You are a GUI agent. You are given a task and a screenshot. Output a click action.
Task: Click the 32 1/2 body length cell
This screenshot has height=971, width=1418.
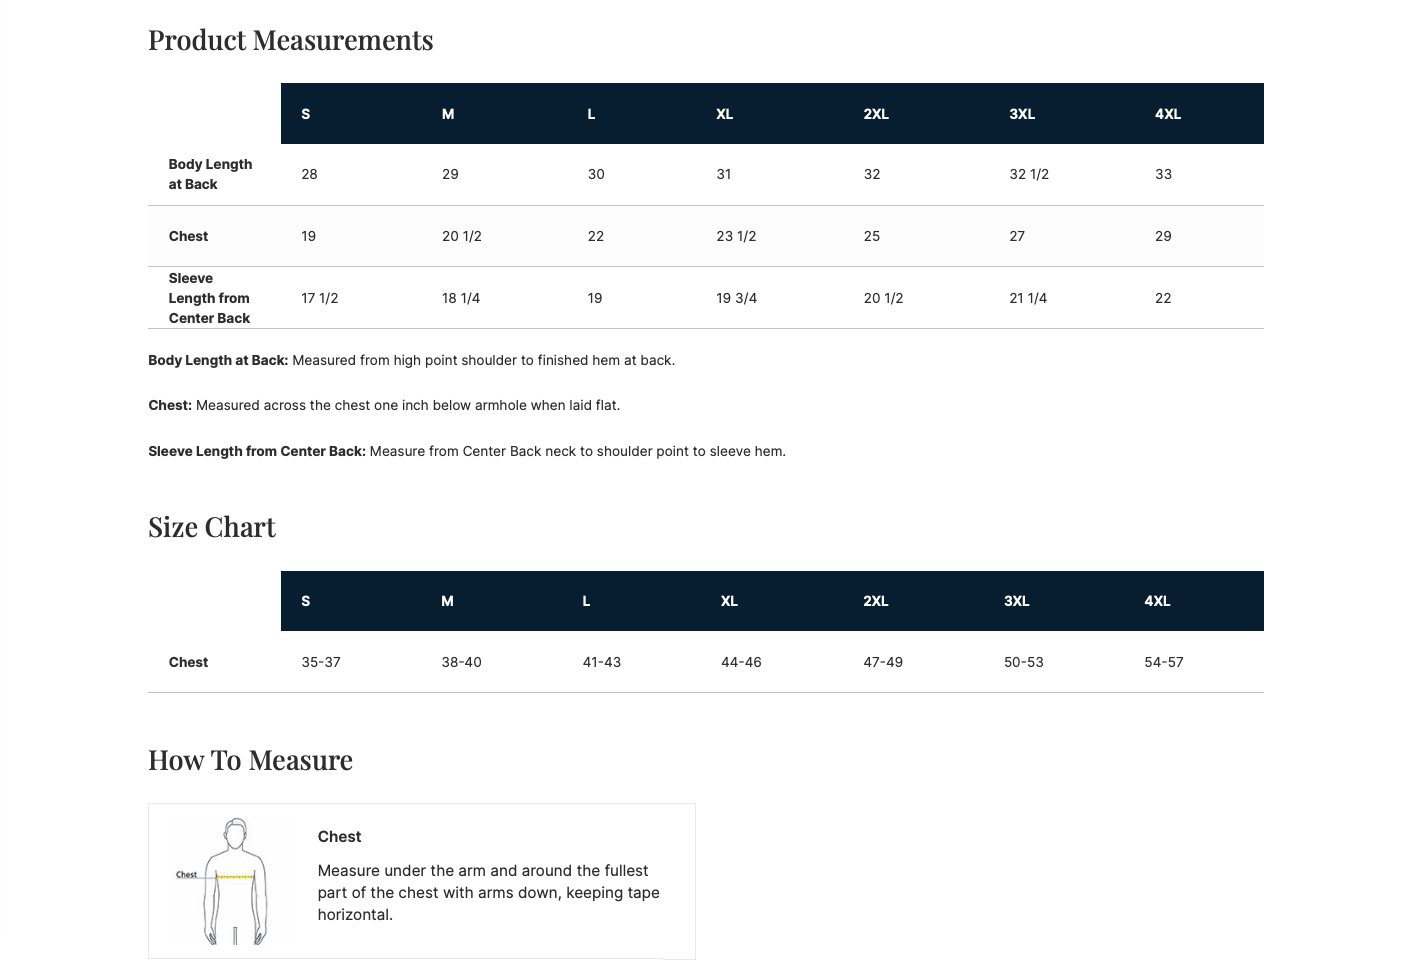tap(1029, 174)
